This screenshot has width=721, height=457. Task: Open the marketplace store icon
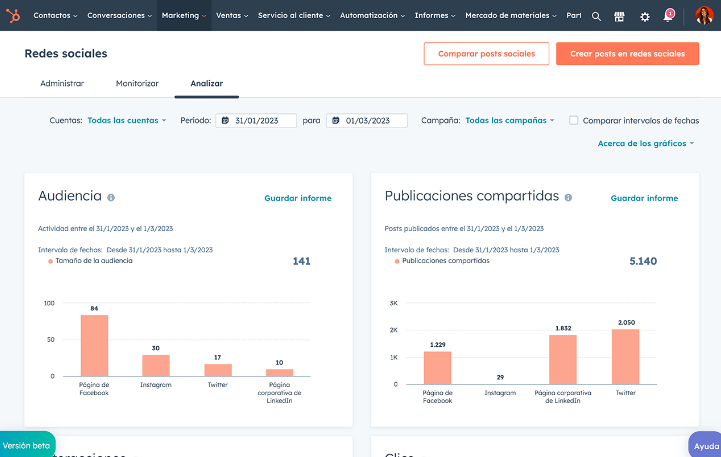click(619, 17)
